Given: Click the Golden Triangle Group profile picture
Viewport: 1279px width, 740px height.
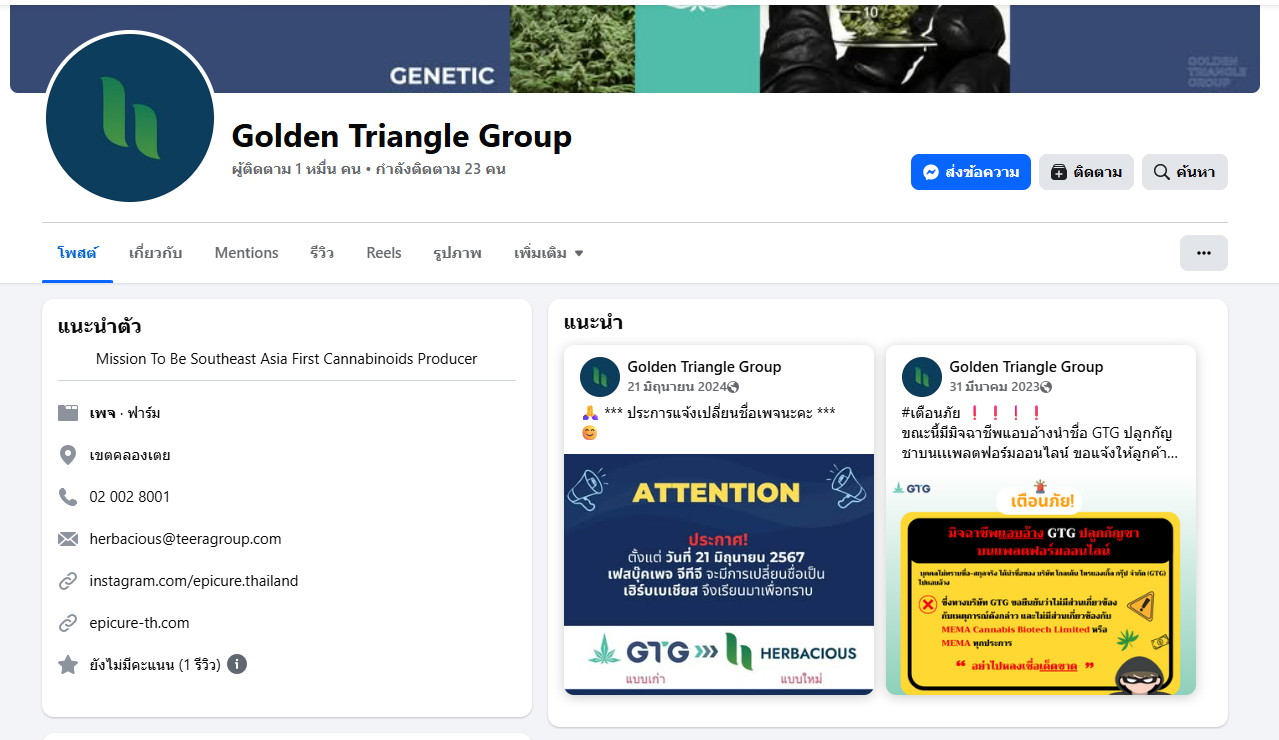Looking at the screenshot, I should pos(130,117).
